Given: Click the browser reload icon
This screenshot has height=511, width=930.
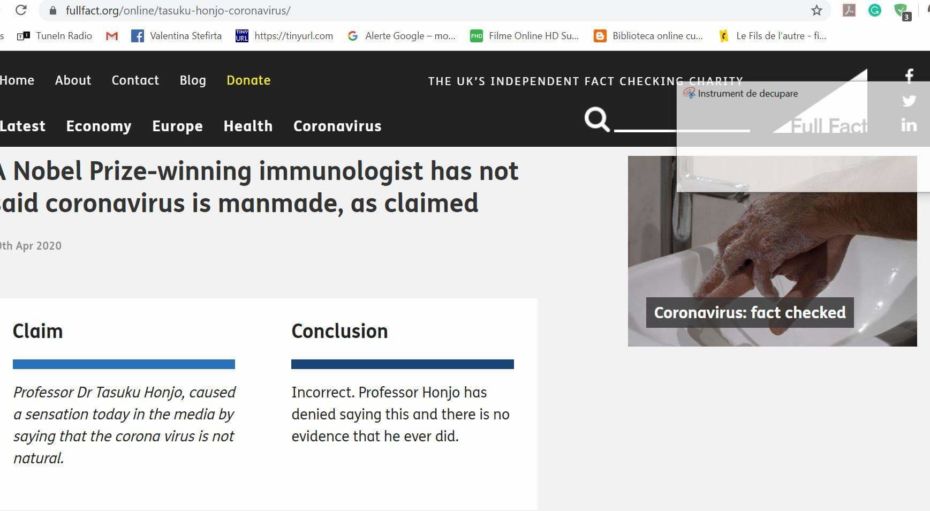Looking at the screenshot, I should click(21, 10).
